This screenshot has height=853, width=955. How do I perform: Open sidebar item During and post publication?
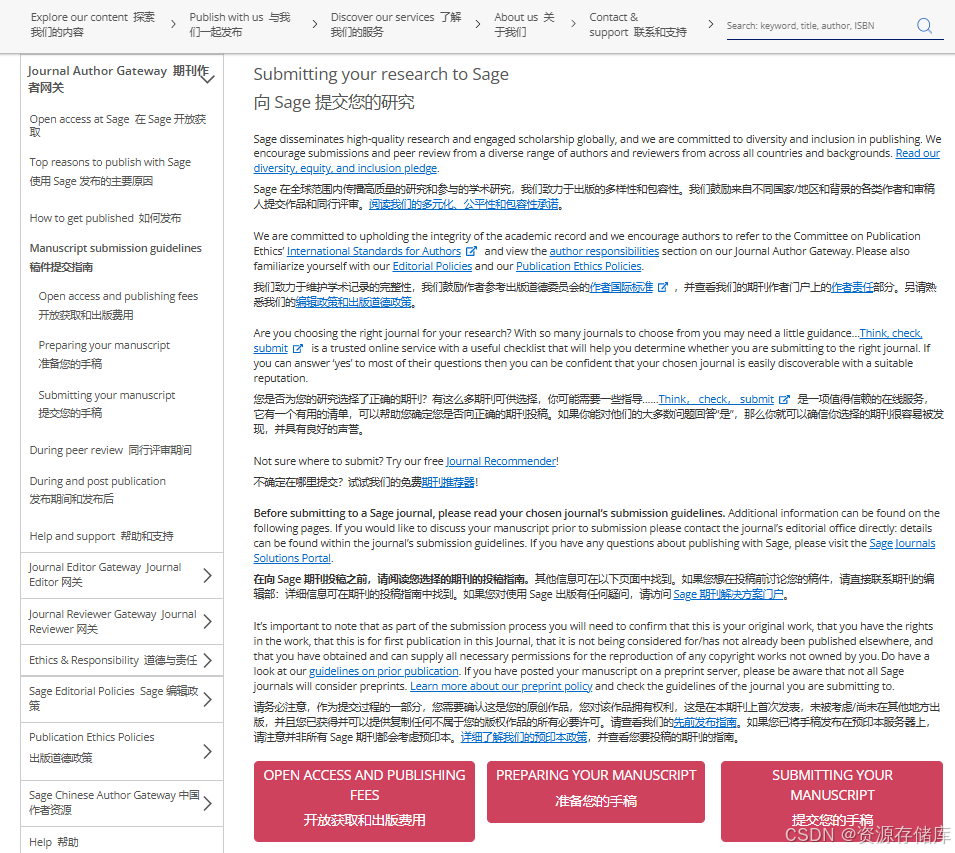(x=97, y=490)
